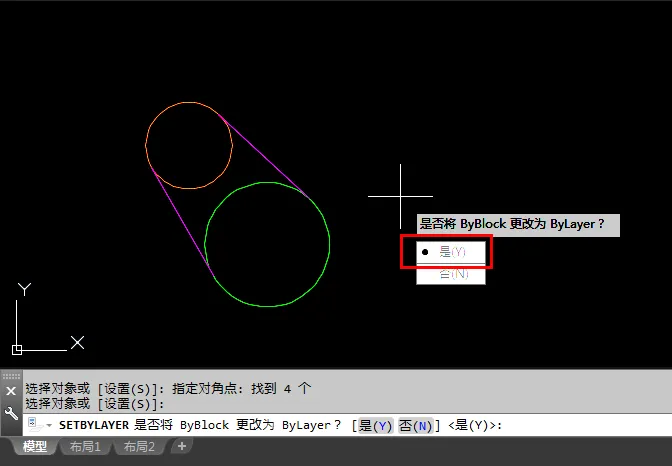
Task: Open the 布局1 layout tab
Action: point(85,447)
